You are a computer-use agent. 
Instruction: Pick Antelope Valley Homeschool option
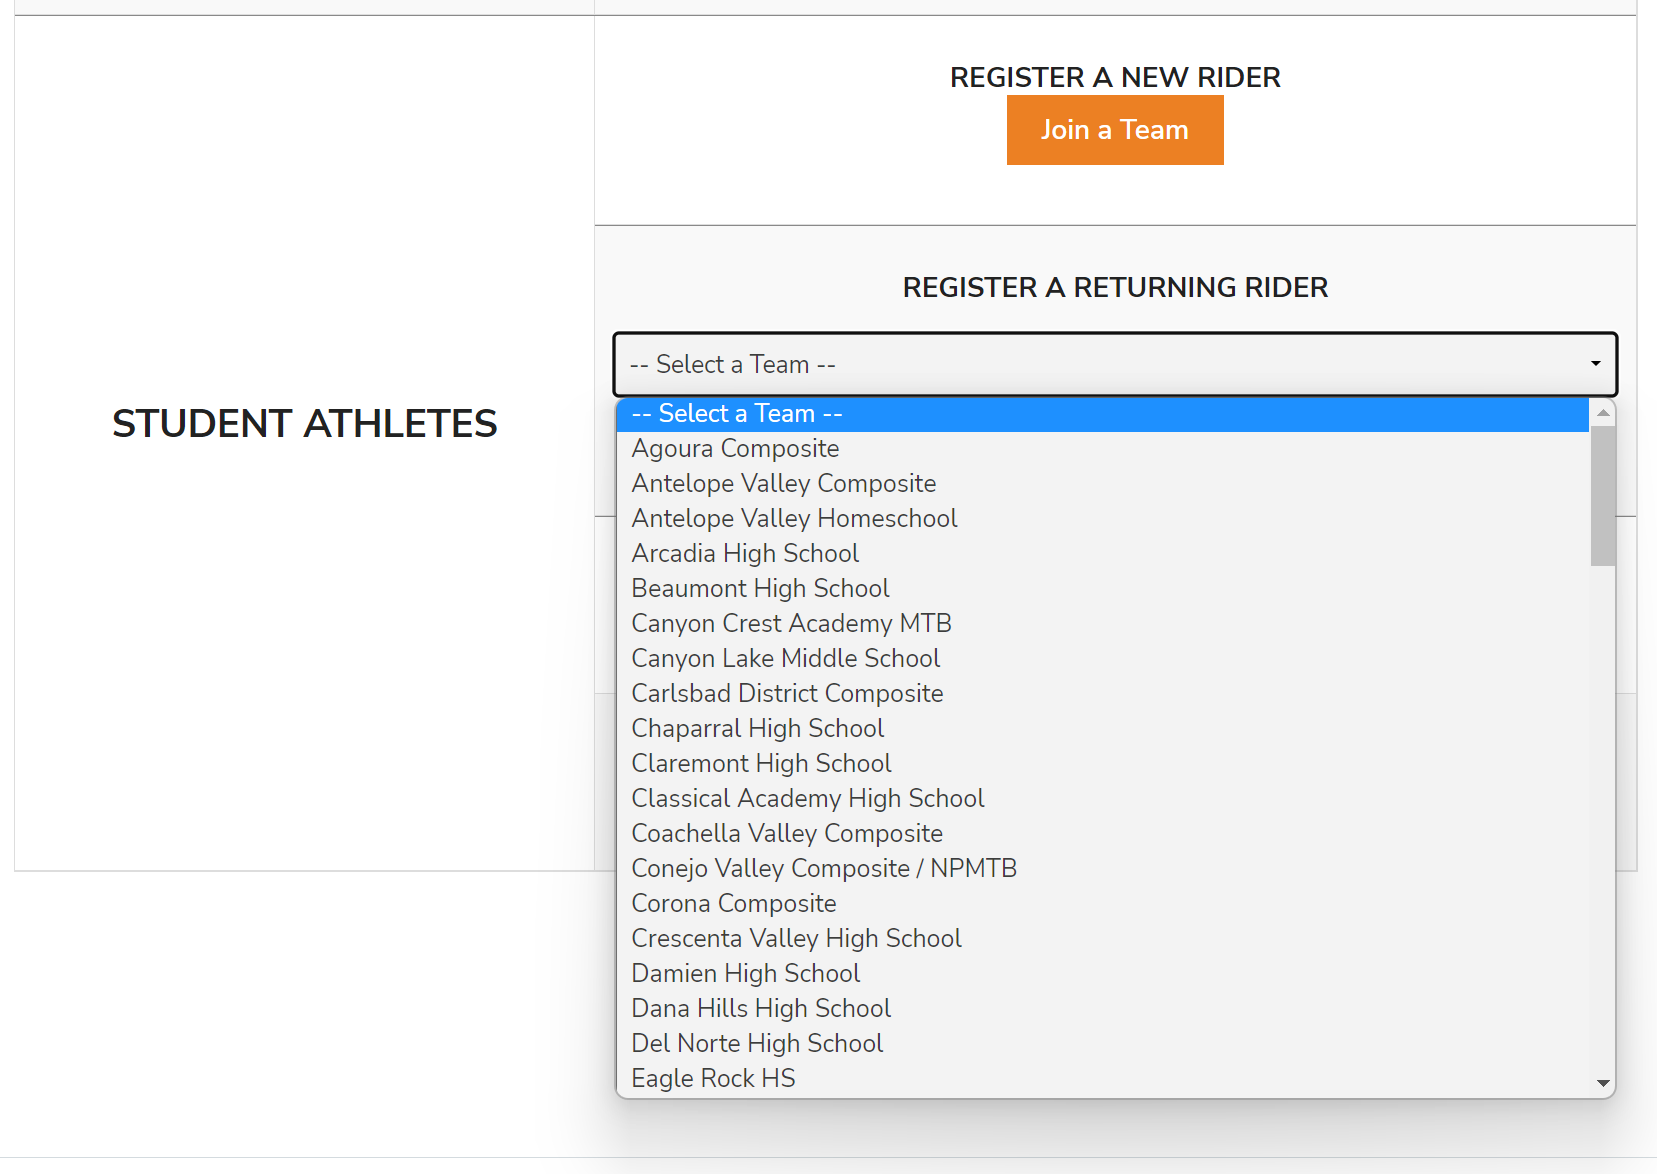[794, 519]
